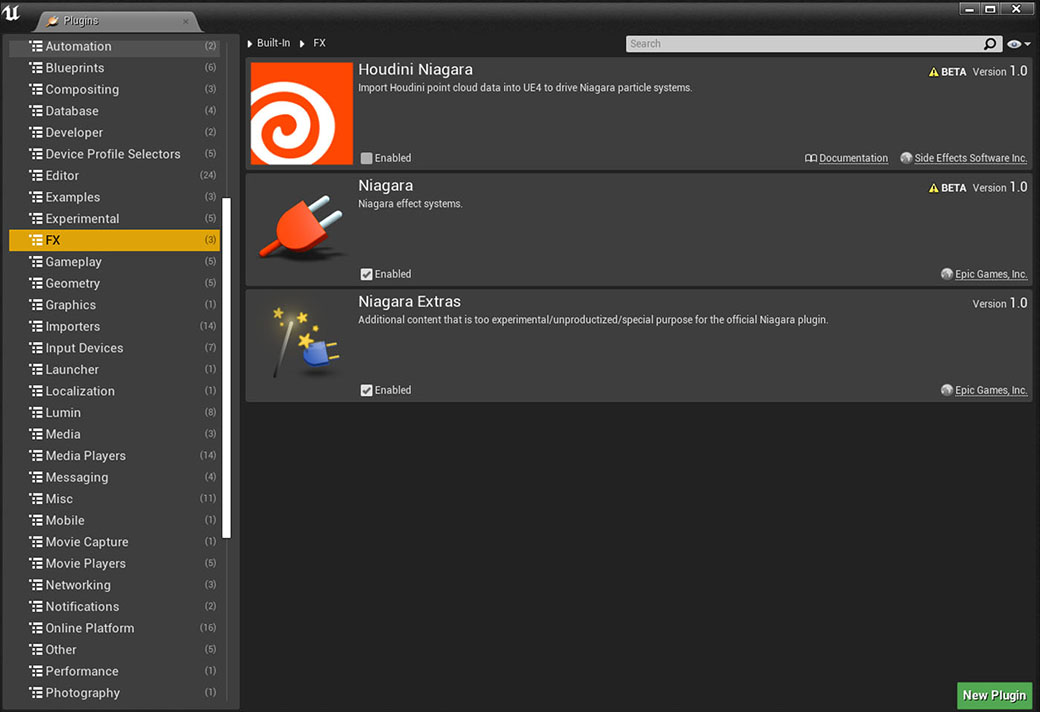Image resolution: width=1040 pixels, height=712 pixels.
Task: Select the Graphics category
Action: point(114,305)
